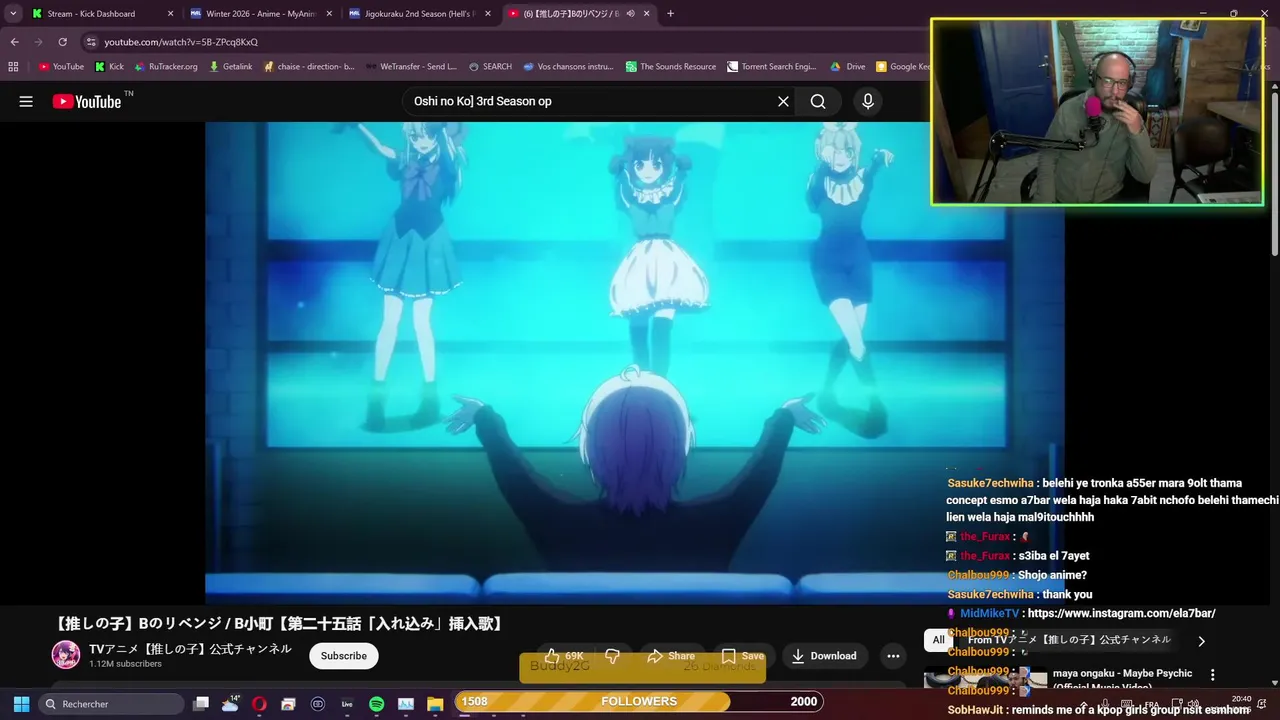The height and width of the screenshot is (720, 1280).
Task: Open a new browser tab
Action: click(670, 14)
